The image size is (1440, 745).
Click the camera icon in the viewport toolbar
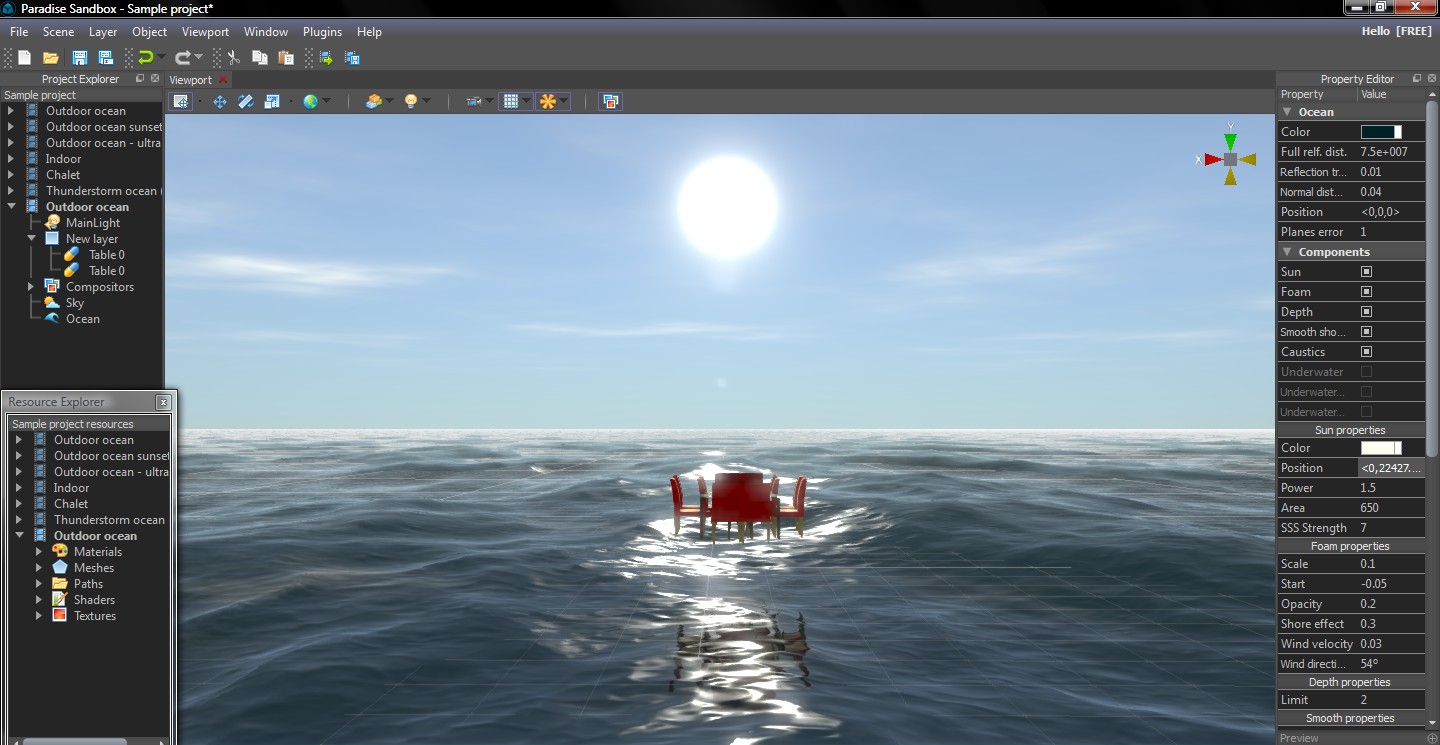[x=474, y=101]
